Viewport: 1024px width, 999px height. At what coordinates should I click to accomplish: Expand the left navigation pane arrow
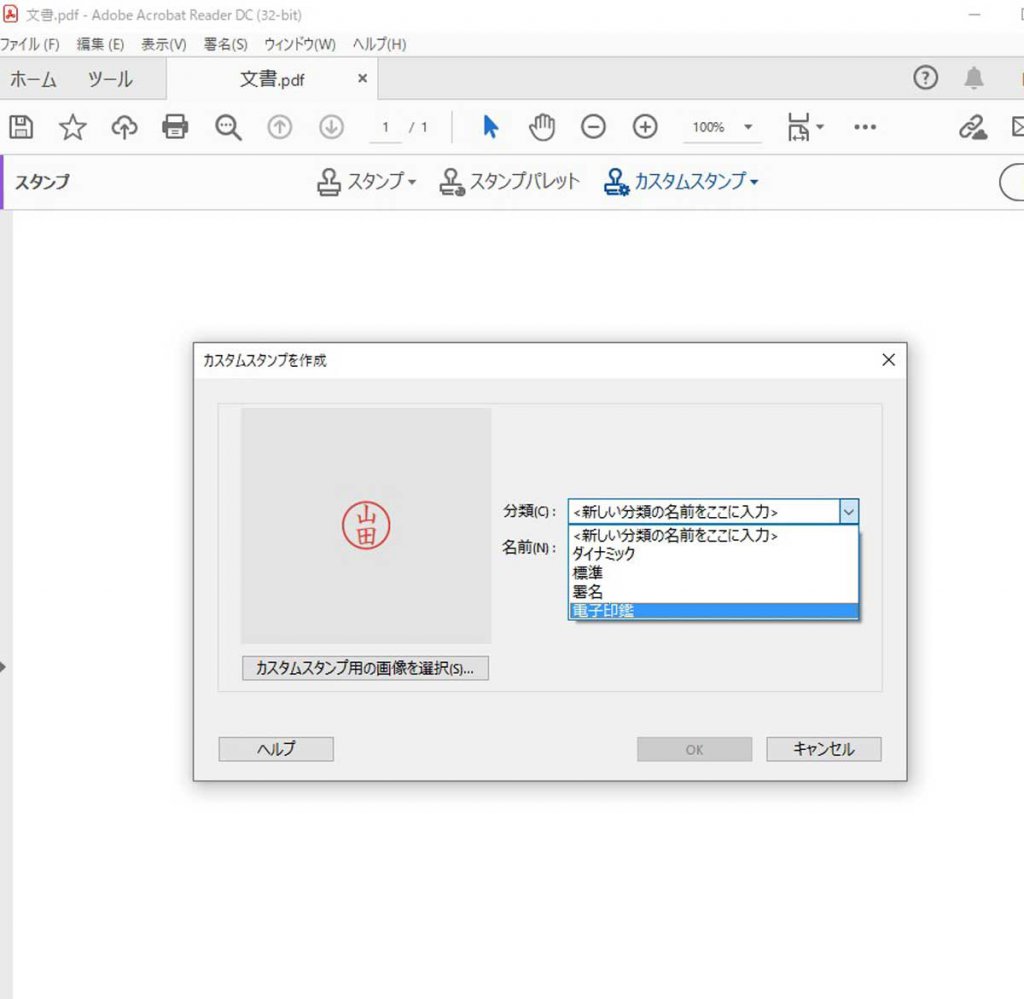click(x=3, y=667)
